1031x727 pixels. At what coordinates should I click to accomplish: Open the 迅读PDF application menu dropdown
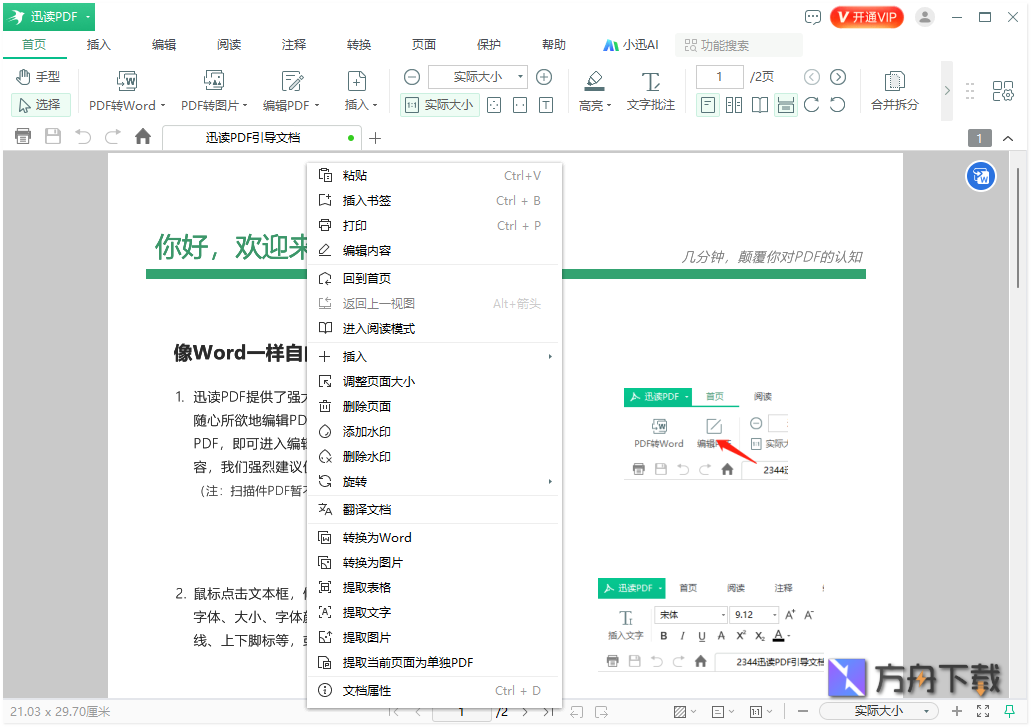(x=49, y=16)
